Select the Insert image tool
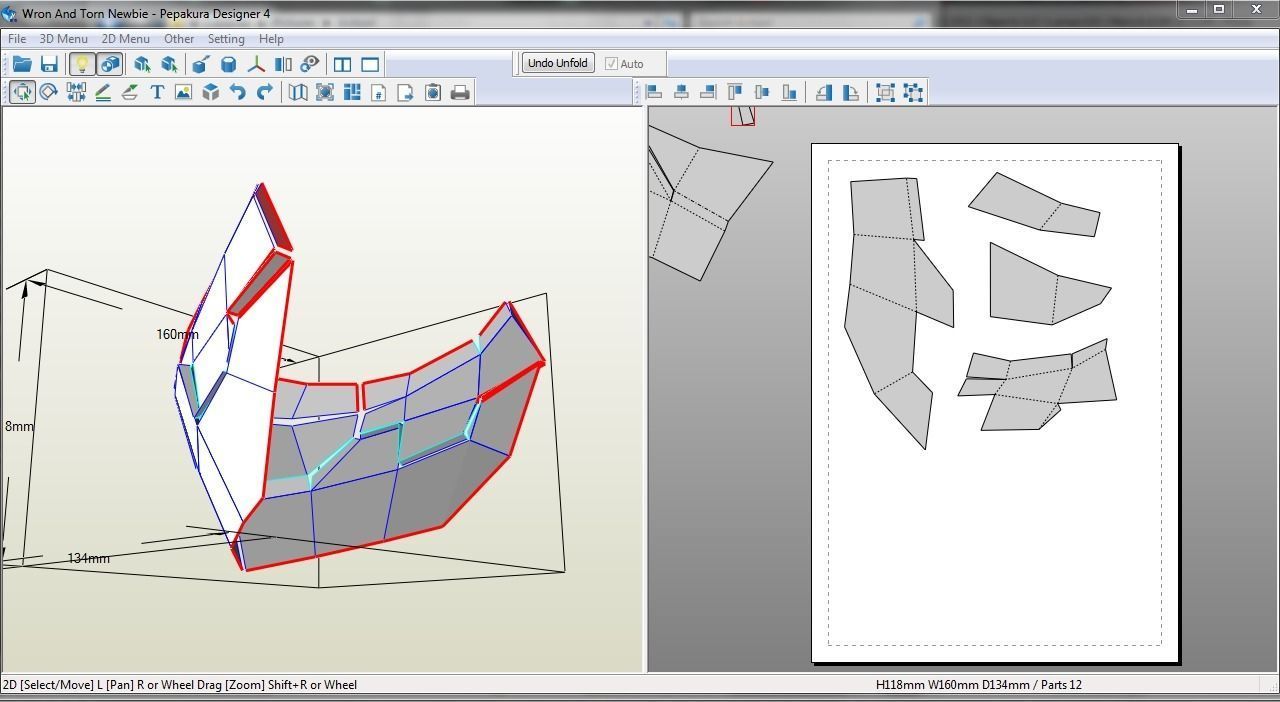This screenshot has height=702, width=1280. point(183,92)
